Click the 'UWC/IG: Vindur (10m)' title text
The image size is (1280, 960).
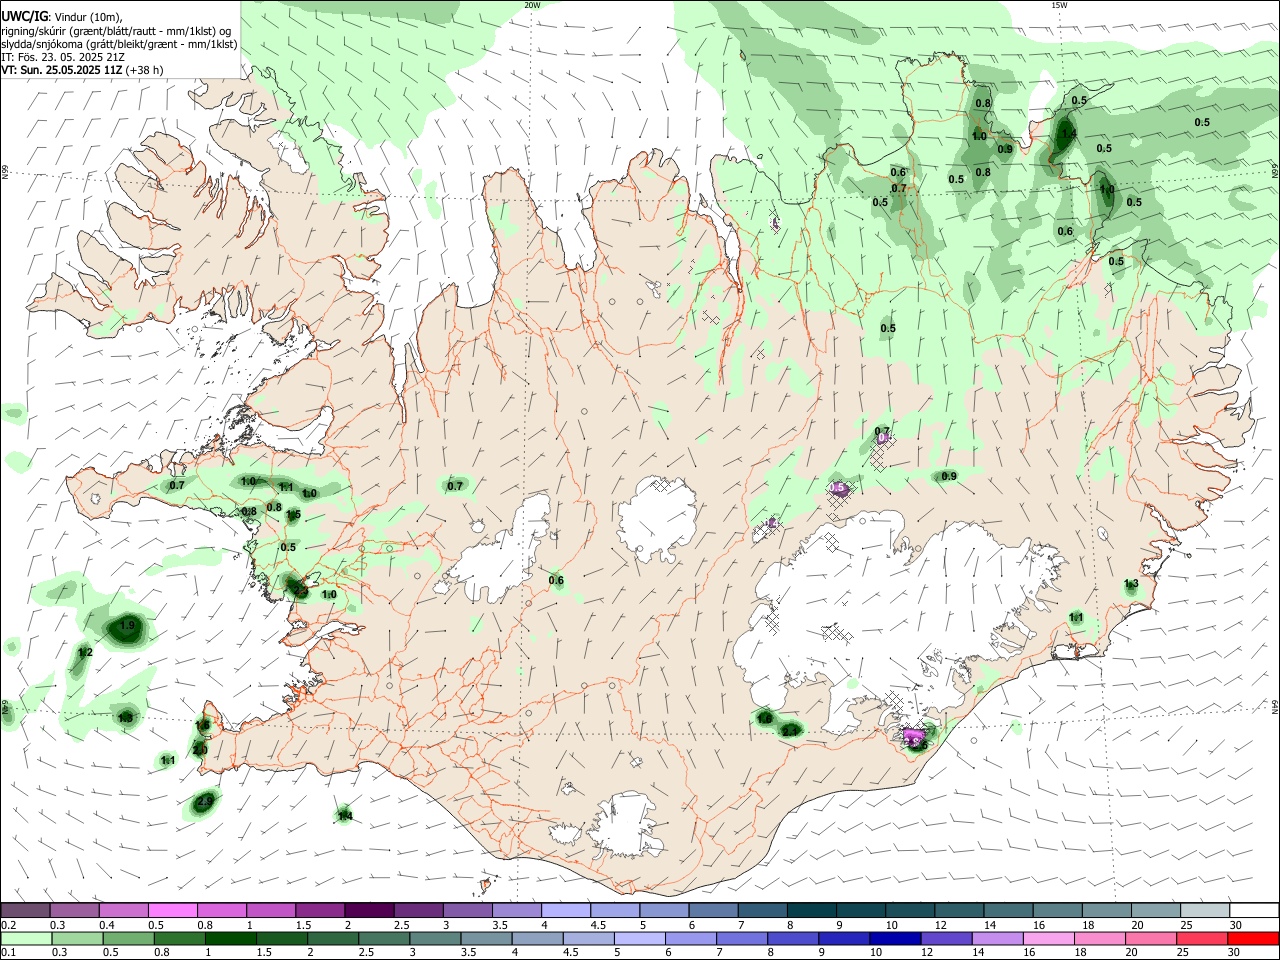pos(61,16)
